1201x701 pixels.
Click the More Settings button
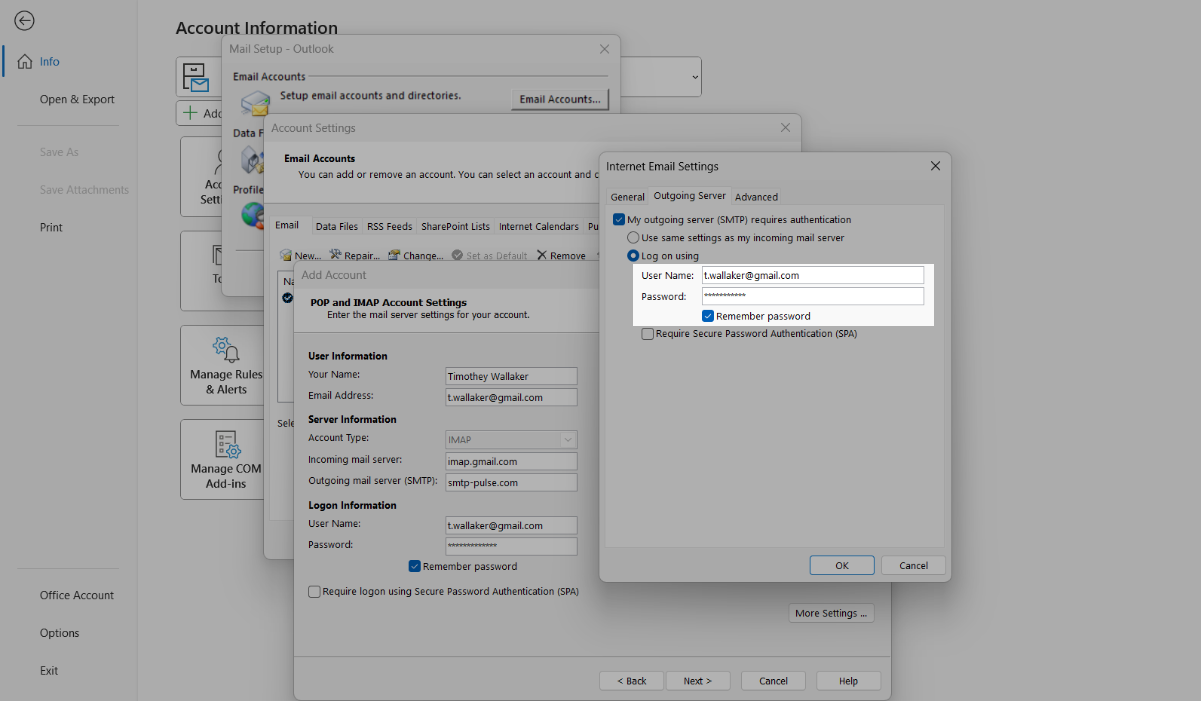tap(831, 614)
